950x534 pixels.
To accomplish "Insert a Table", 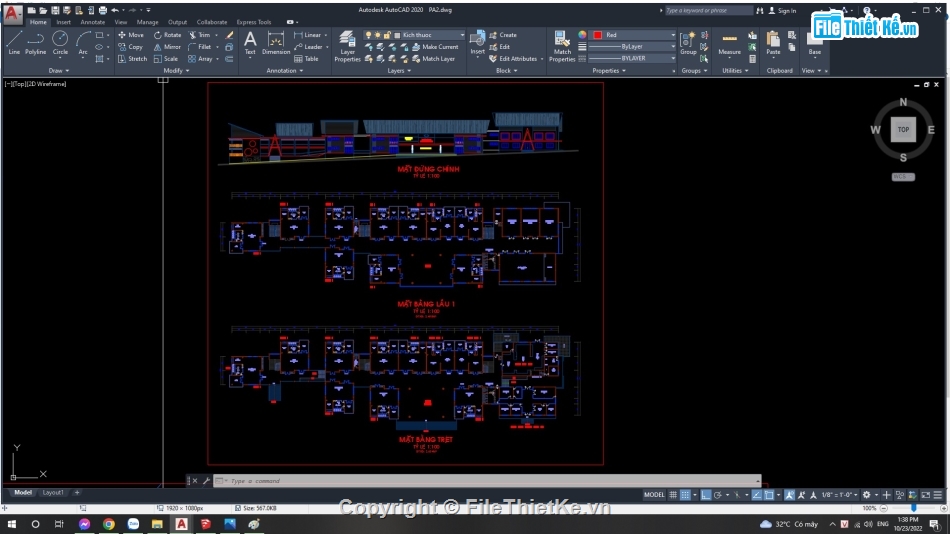I will pos(307,59).
